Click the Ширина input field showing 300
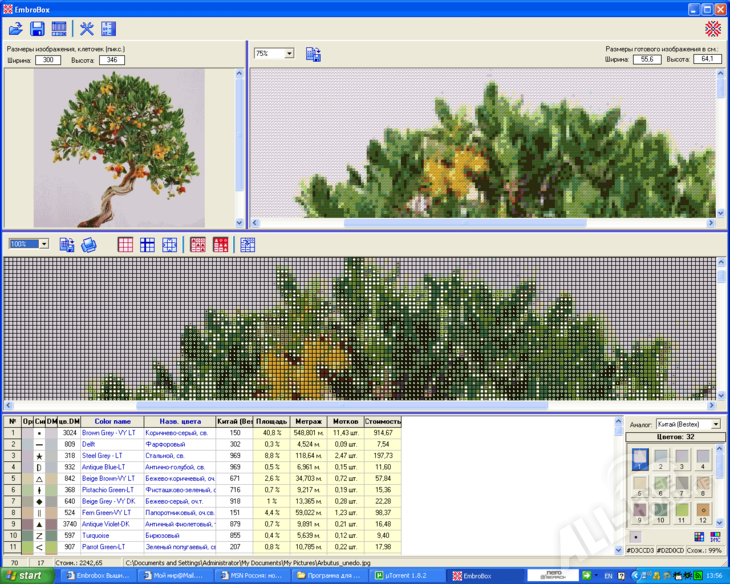 point(48,60)
